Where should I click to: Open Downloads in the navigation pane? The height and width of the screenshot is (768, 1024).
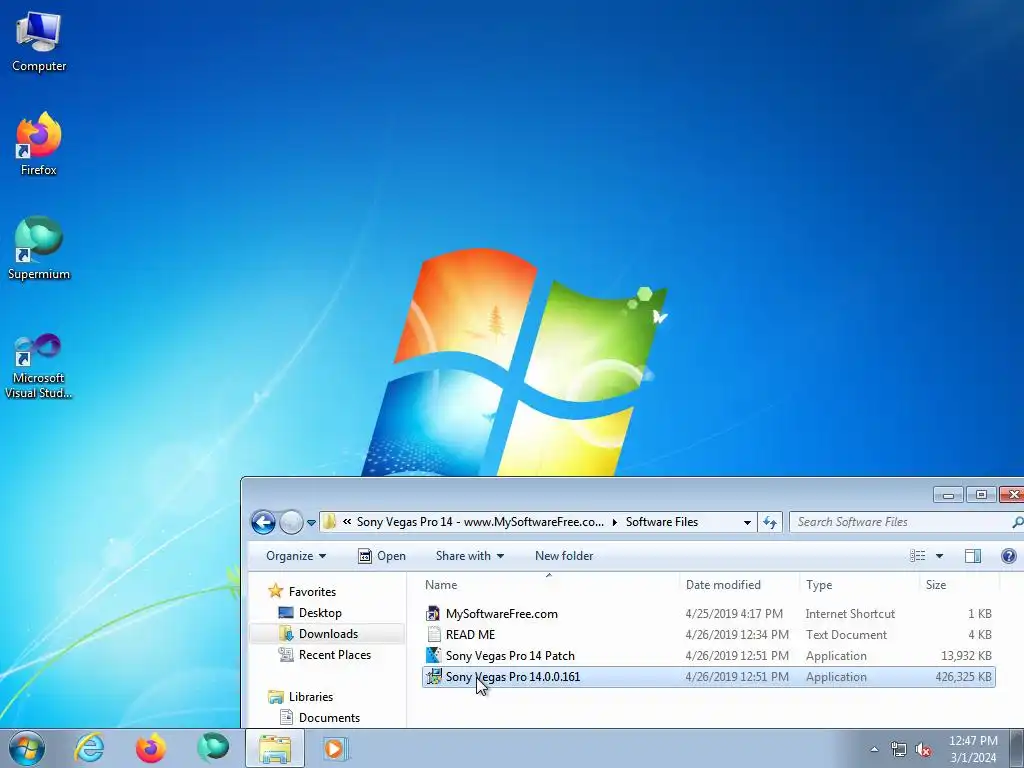pos(319,633)
